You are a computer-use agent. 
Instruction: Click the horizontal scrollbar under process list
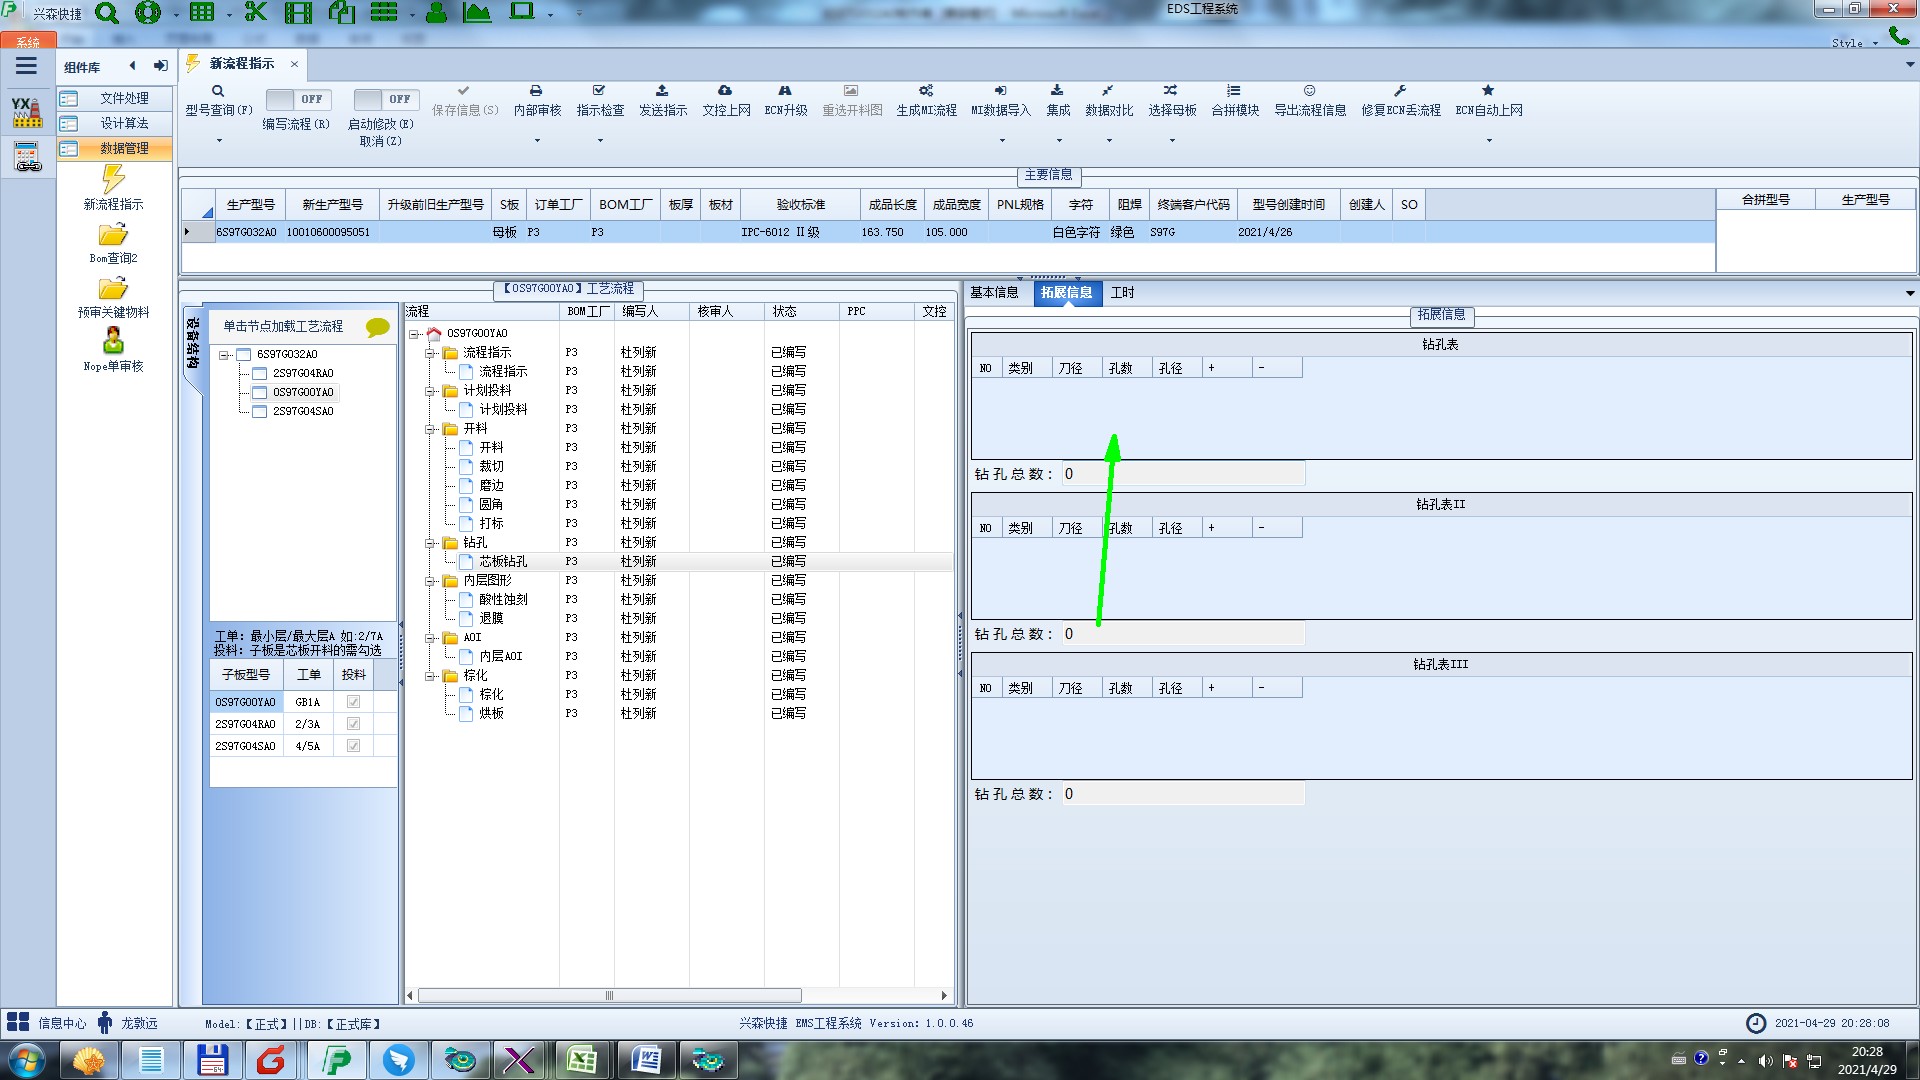click(610, 996)
